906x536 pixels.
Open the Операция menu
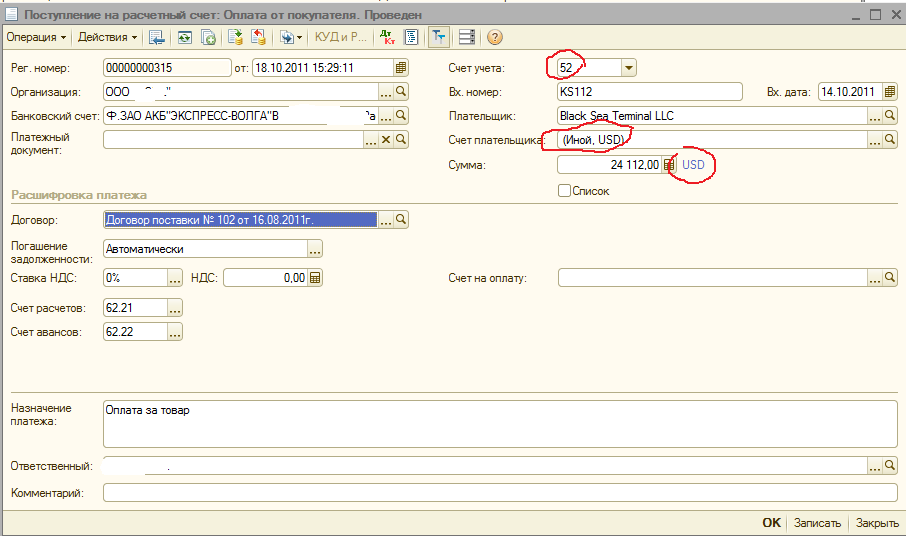[x=36, y=38]
